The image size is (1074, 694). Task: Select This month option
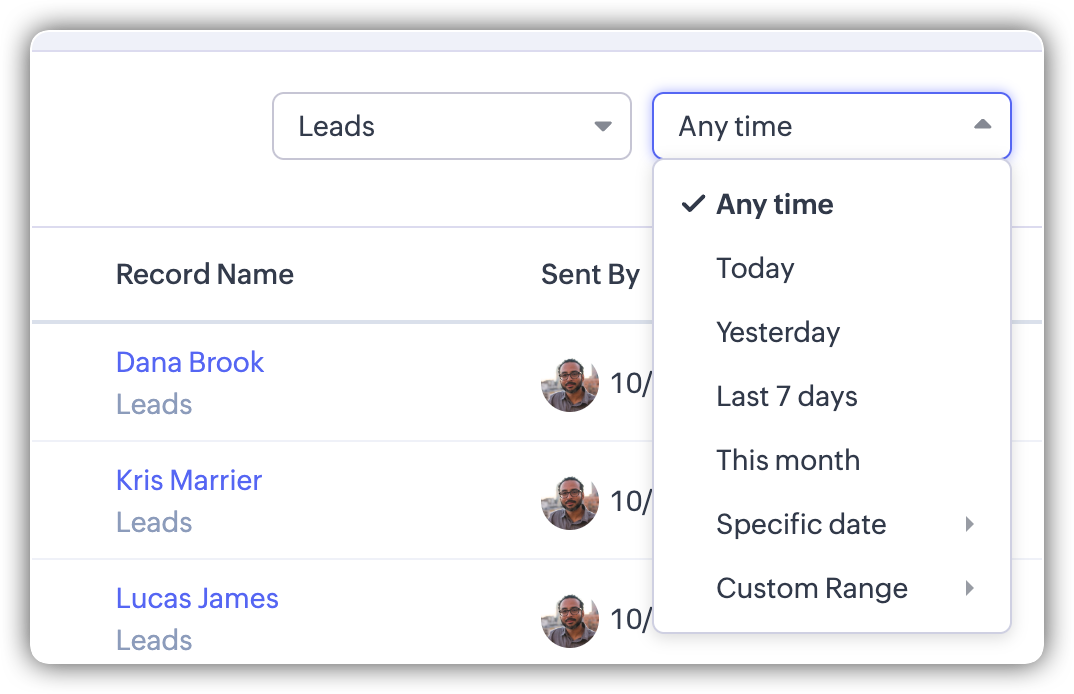coord(788,461)
